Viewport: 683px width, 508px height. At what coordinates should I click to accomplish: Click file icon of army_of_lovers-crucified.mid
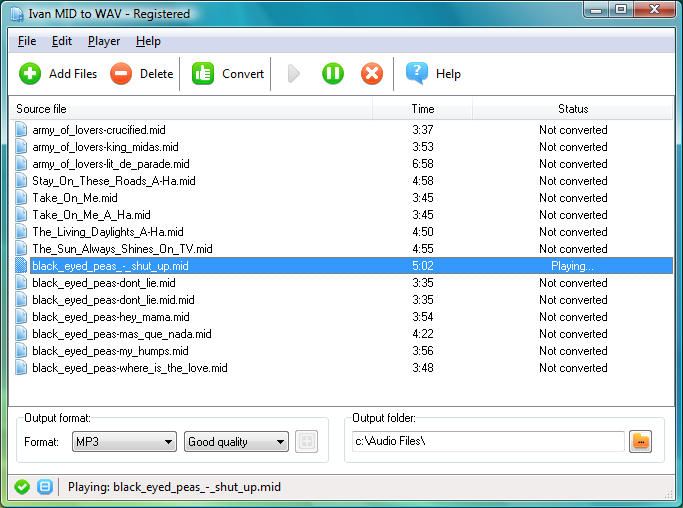(21, 130)
